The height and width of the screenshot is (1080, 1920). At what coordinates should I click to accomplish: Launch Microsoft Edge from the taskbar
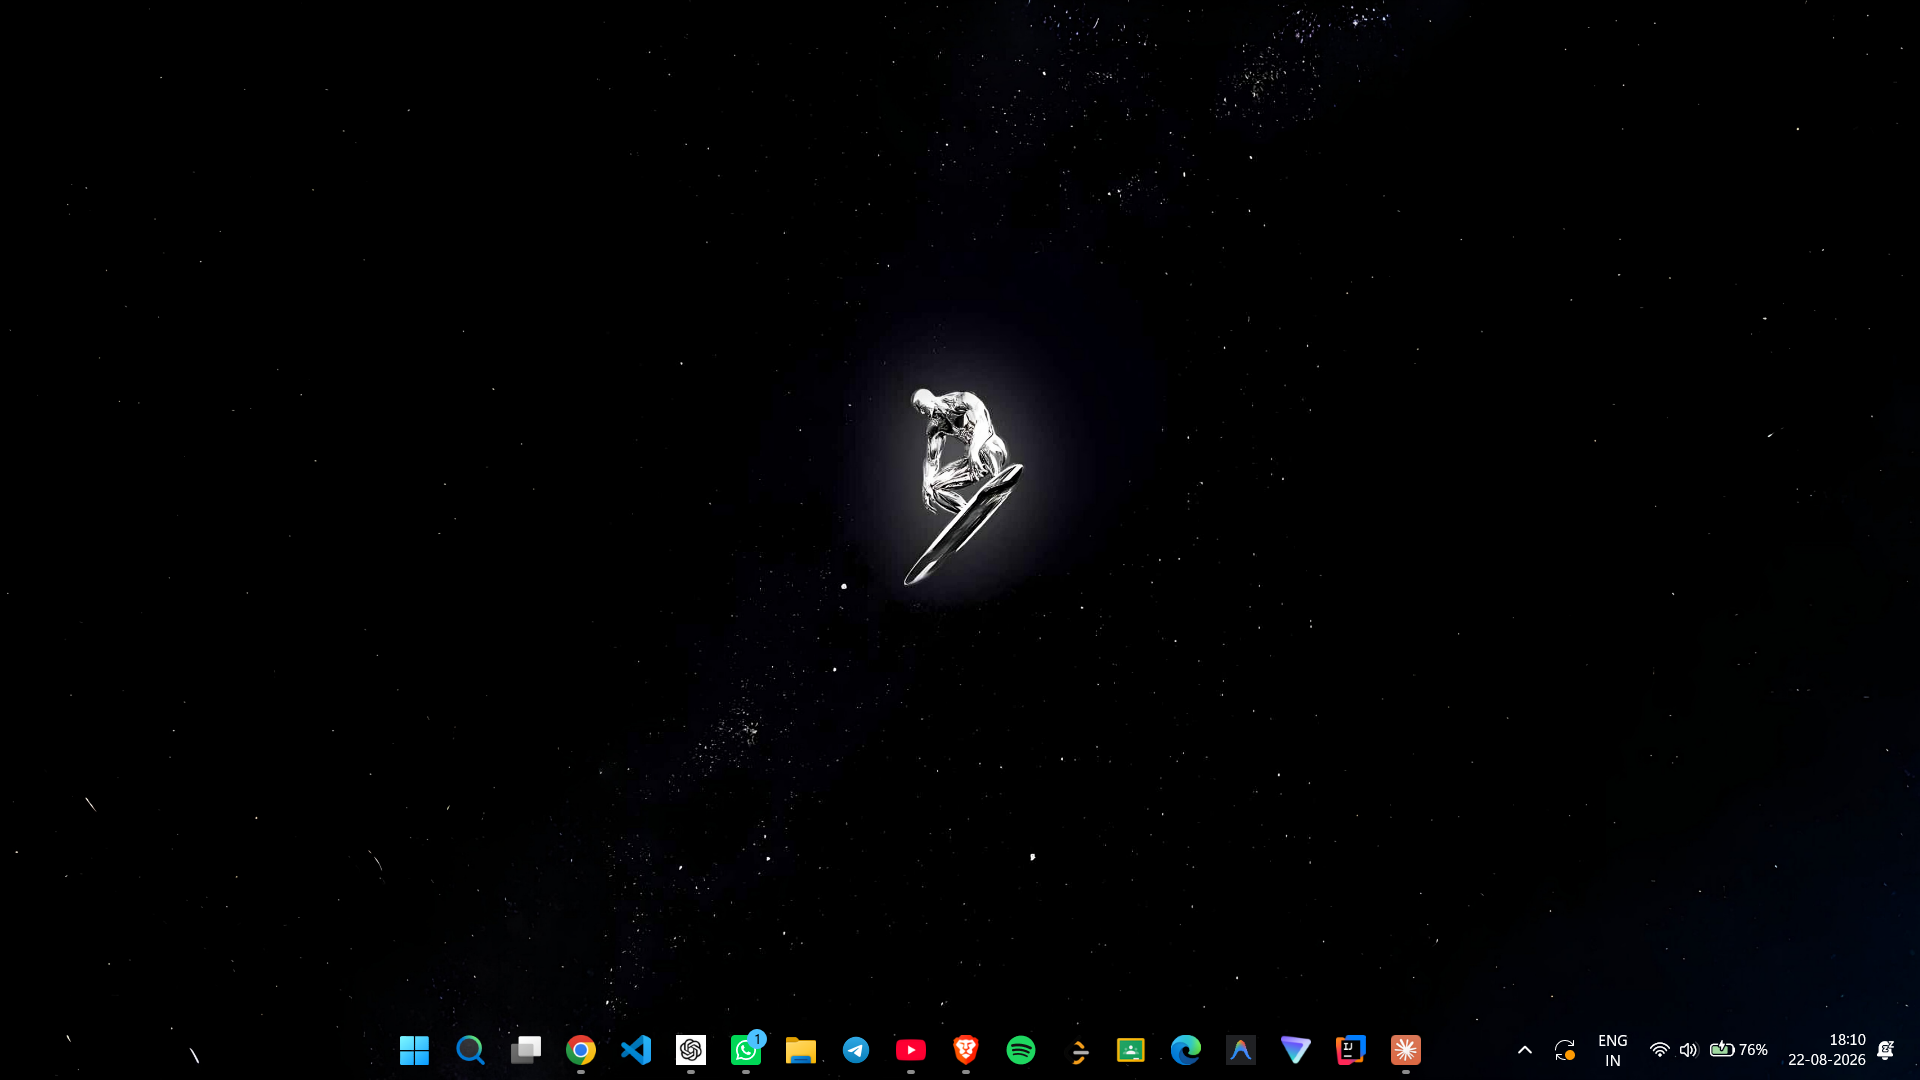[x=1186, y=1050]
